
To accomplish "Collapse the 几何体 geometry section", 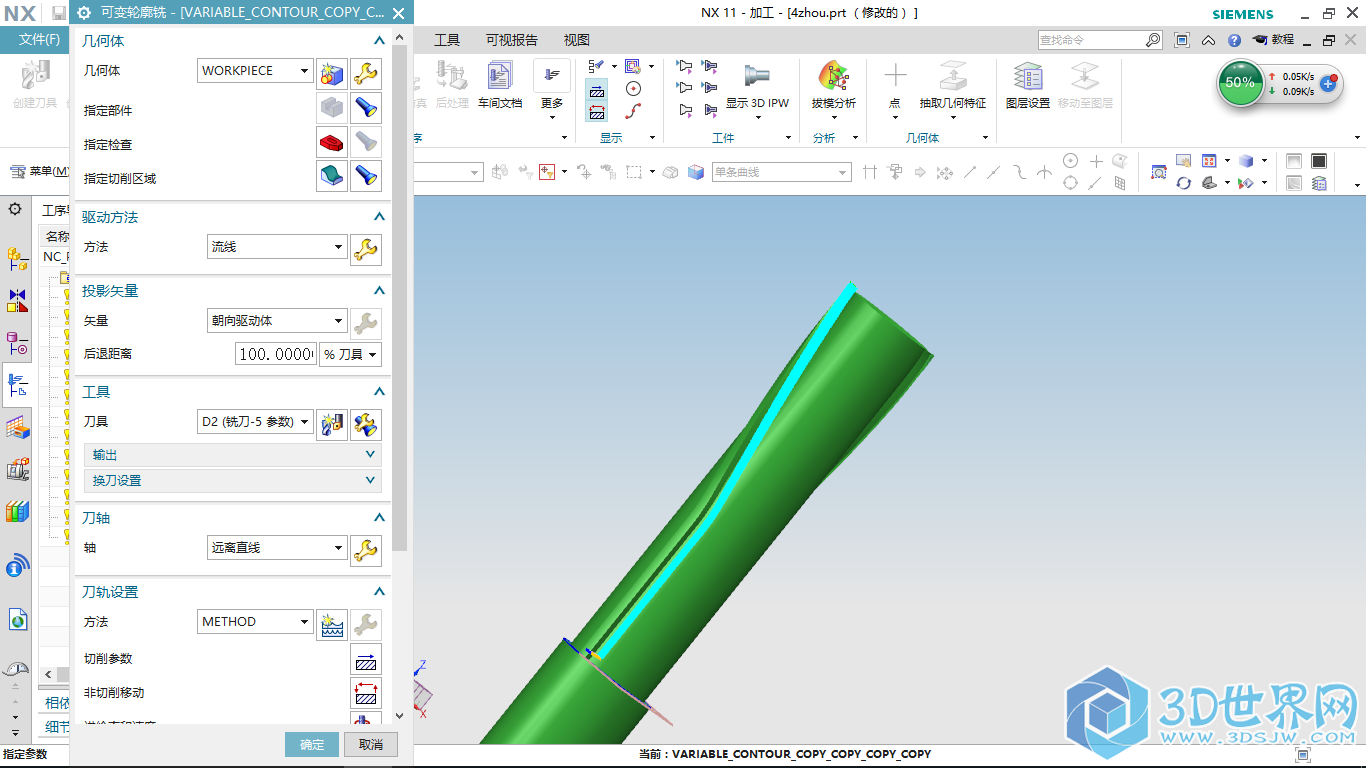I will tap(379, 41).
